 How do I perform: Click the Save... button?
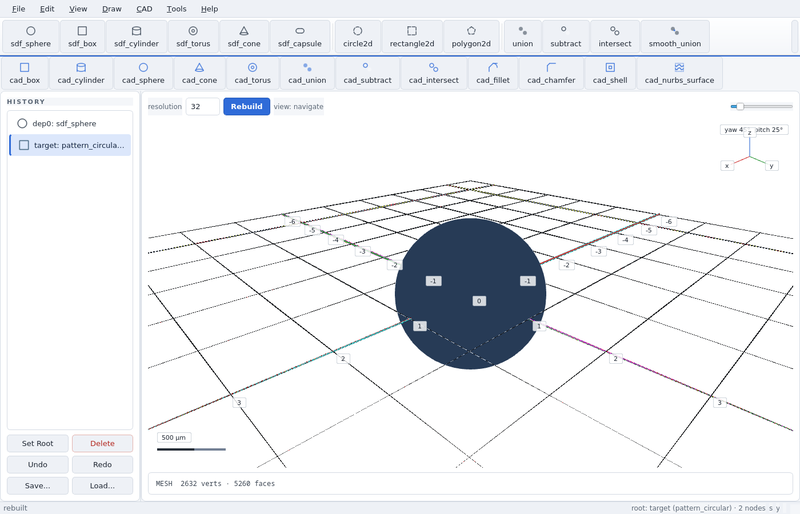tap(37, 485)
